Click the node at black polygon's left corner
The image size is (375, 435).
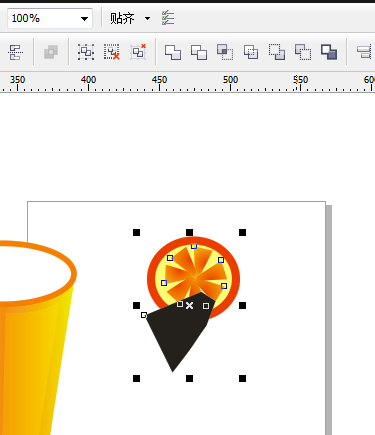(144, 315)
